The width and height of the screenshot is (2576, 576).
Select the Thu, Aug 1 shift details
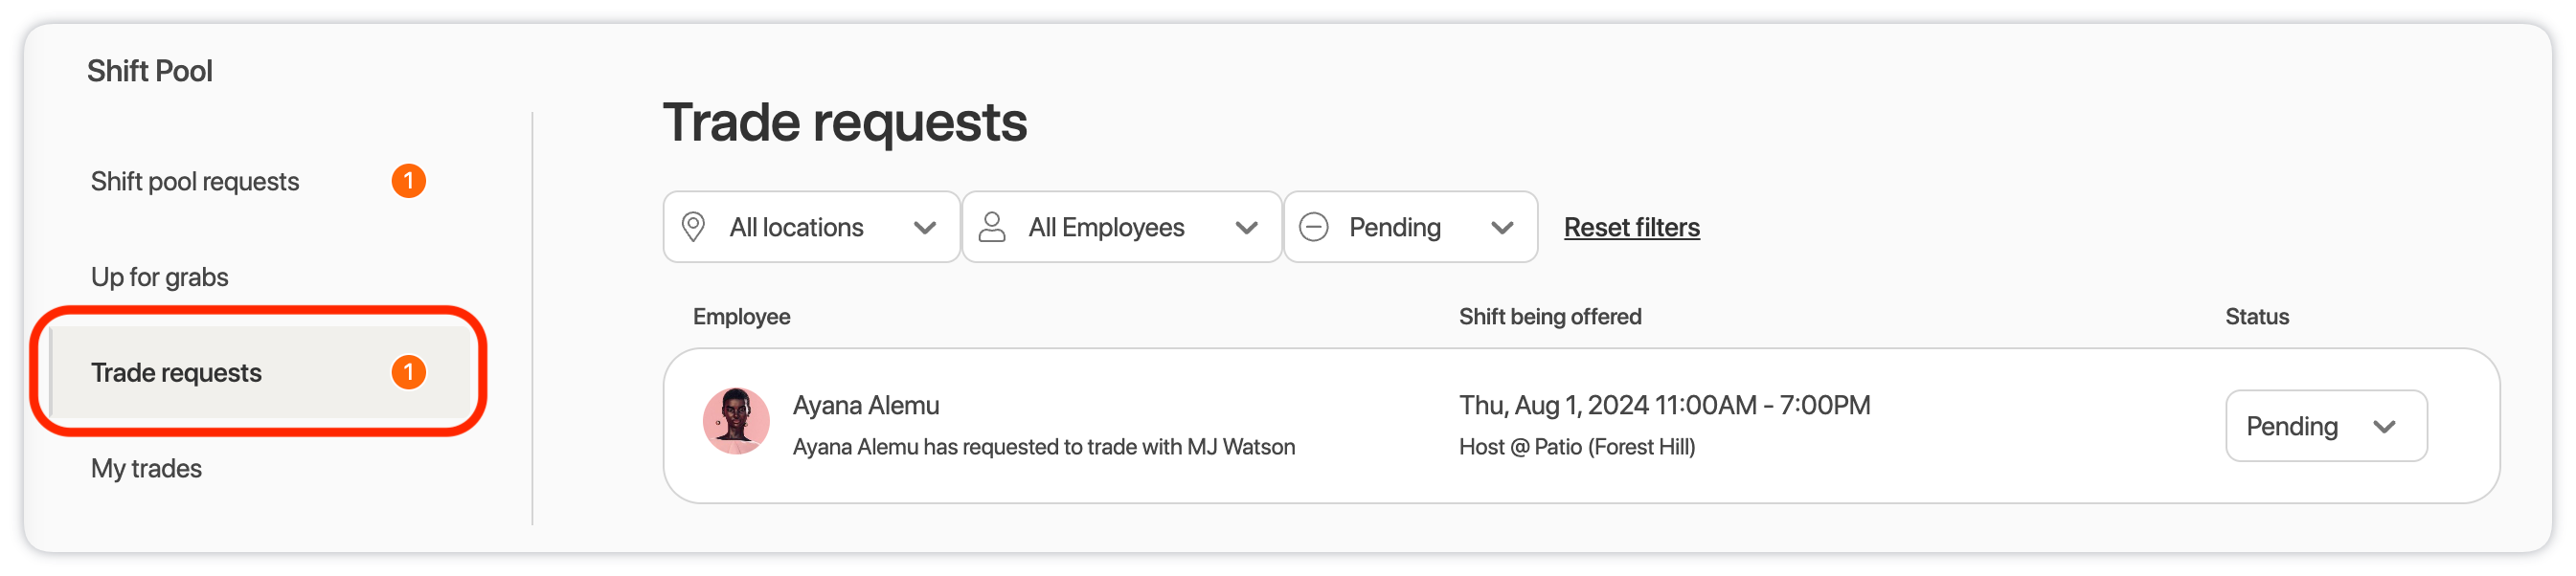pos(1664,405)
